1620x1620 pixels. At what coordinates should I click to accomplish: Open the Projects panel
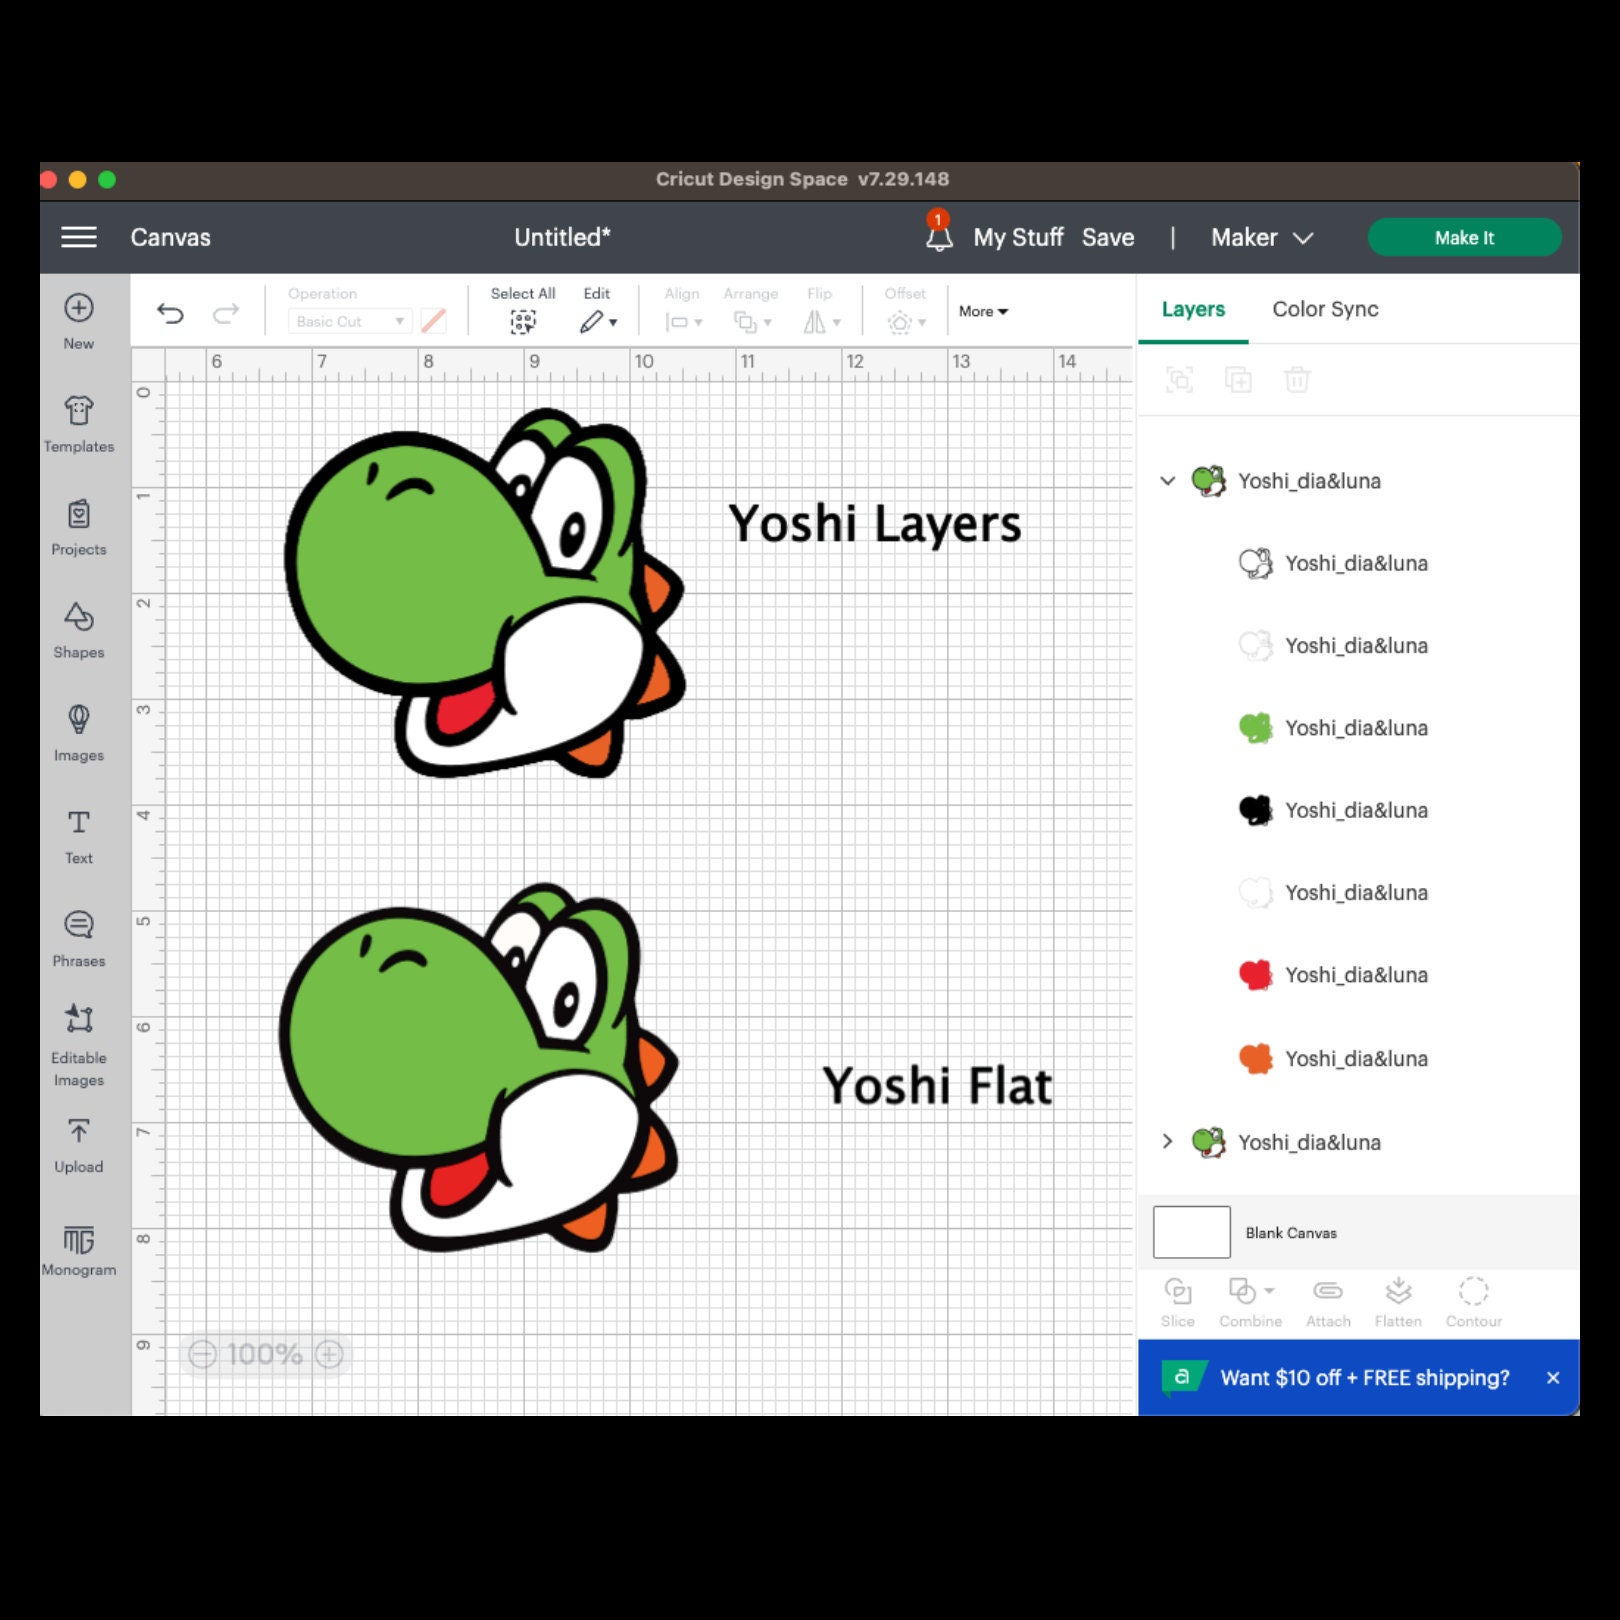click(79, 528)
